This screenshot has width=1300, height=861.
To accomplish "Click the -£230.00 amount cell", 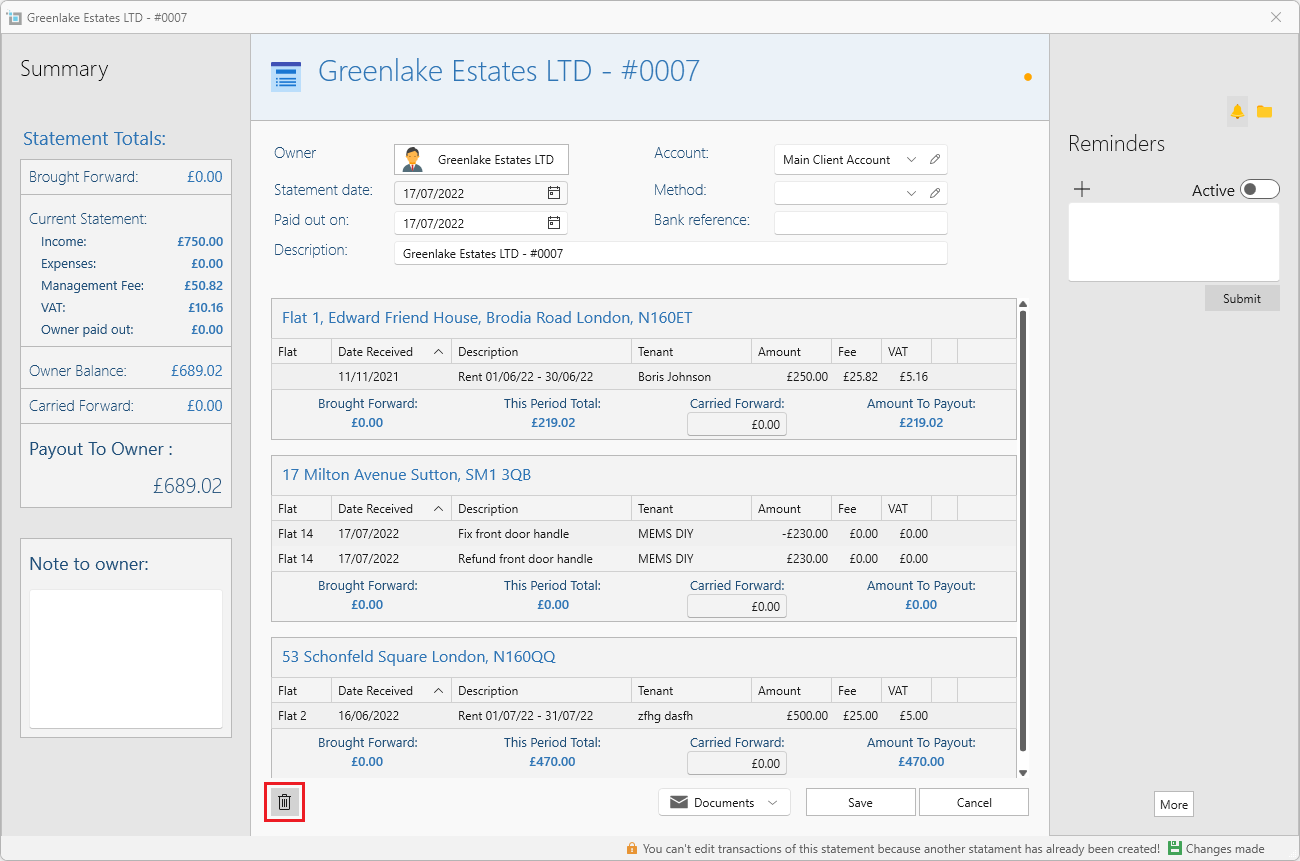I will [804, 534].
